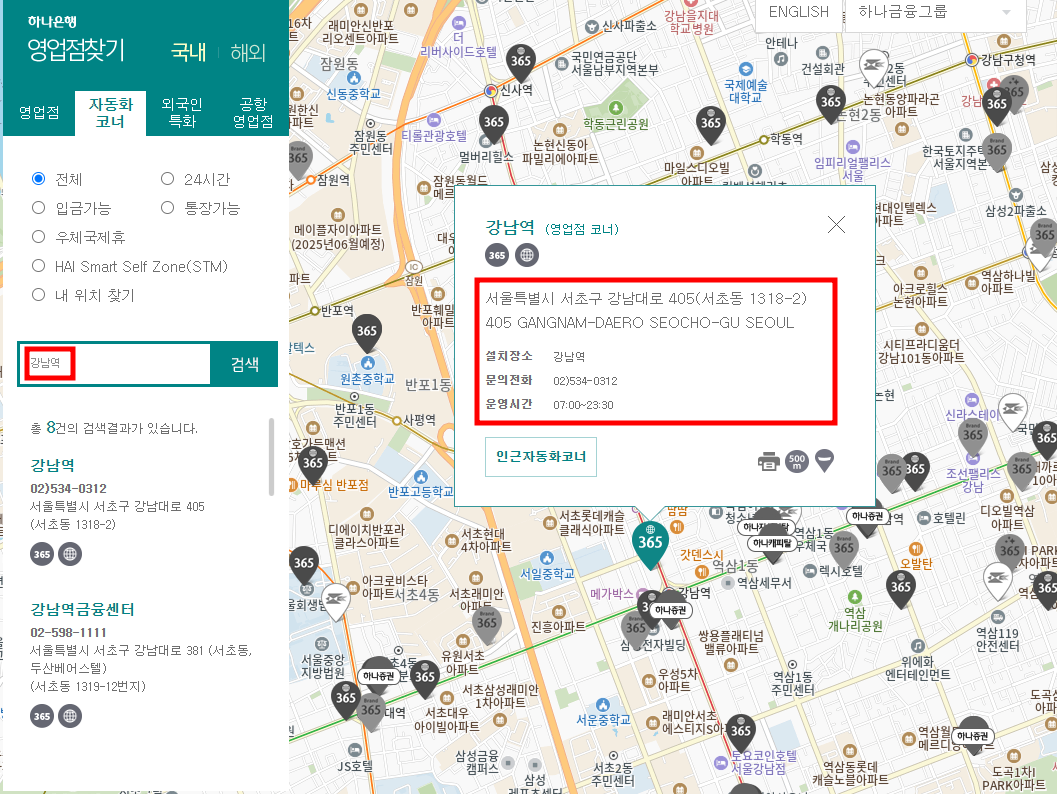The image size is (1057, 794).
Task: Select the 24시간 radio option
Action: [167, 177]
